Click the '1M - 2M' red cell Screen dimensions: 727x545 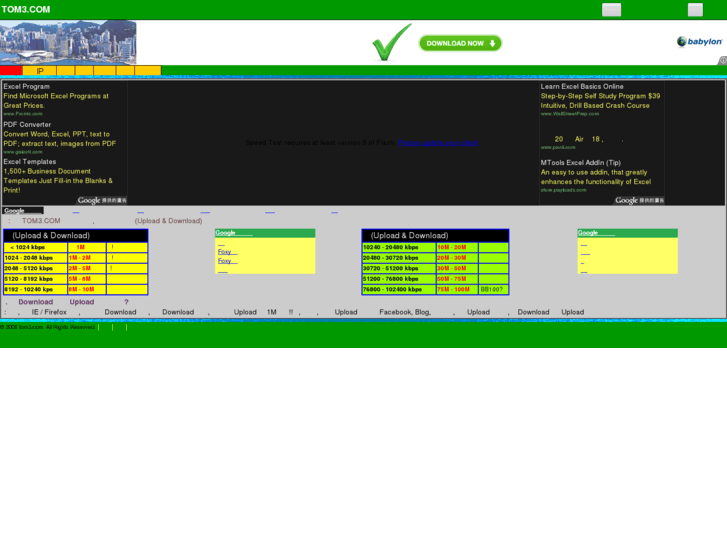tap(87, 258)
